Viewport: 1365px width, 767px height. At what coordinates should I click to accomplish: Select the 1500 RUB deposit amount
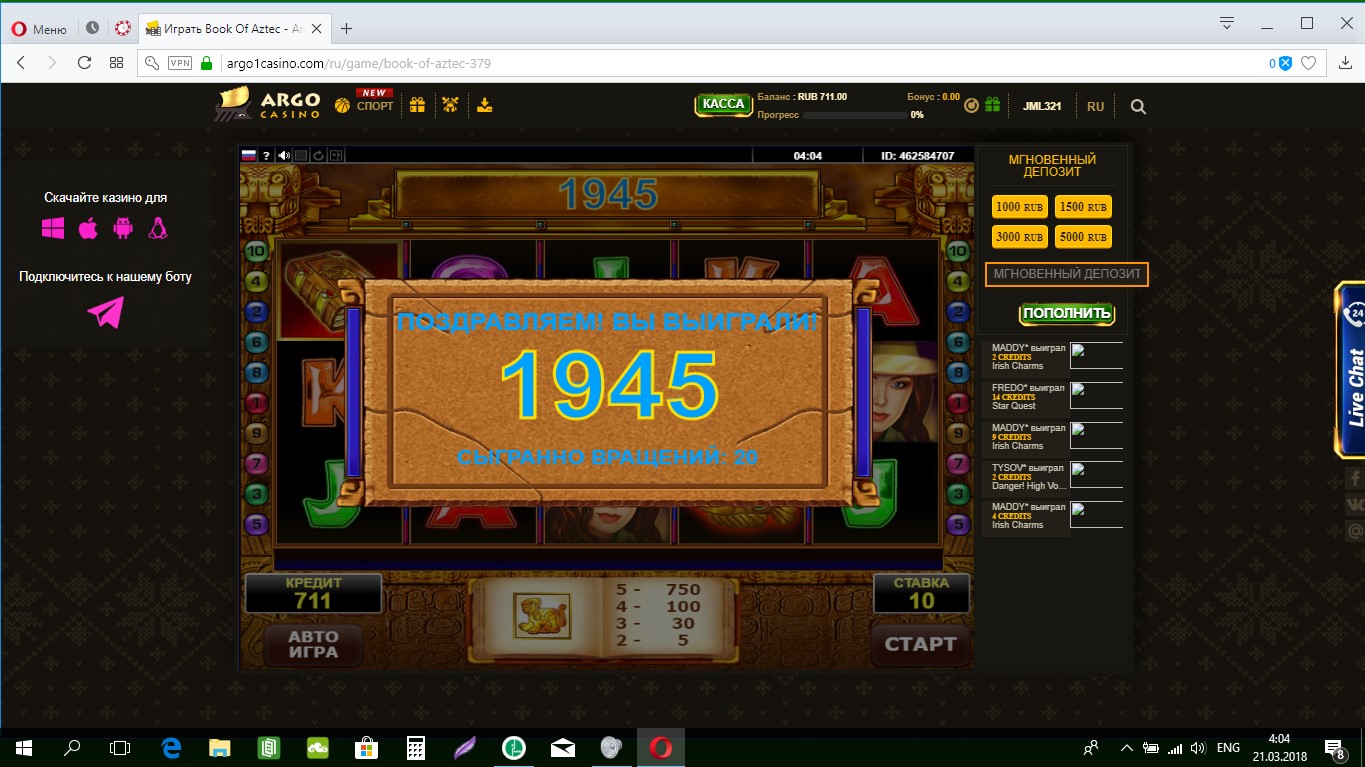tap(1083, 207)
